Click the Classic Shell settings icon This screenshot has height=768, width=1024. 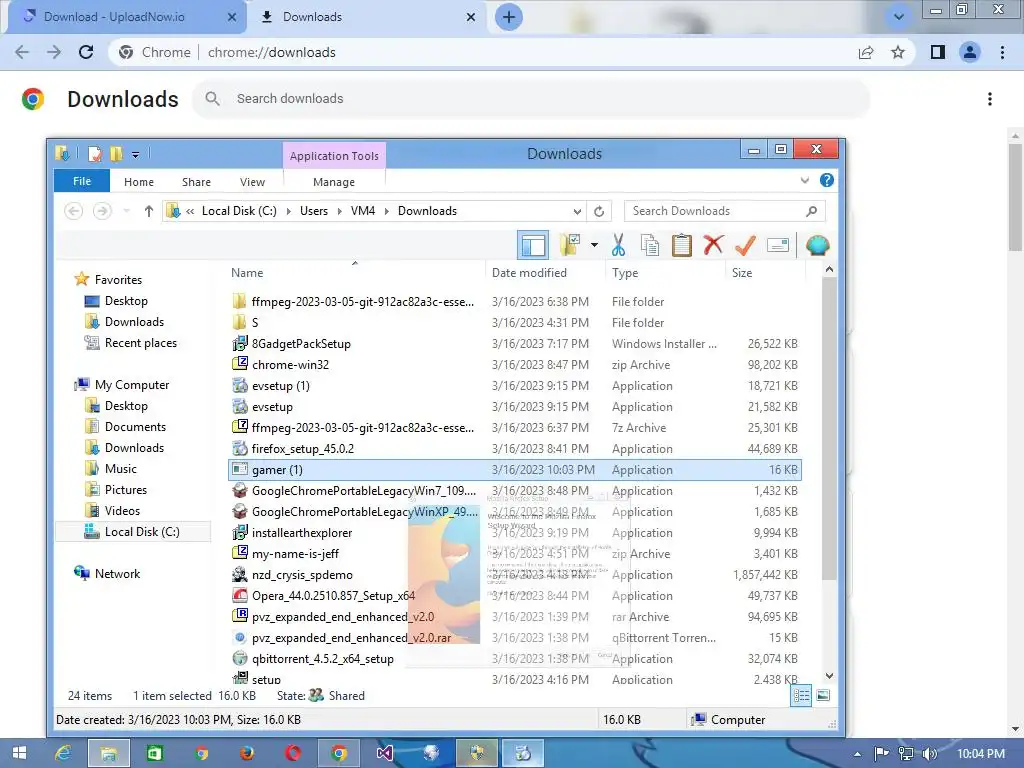pos(817,245)
